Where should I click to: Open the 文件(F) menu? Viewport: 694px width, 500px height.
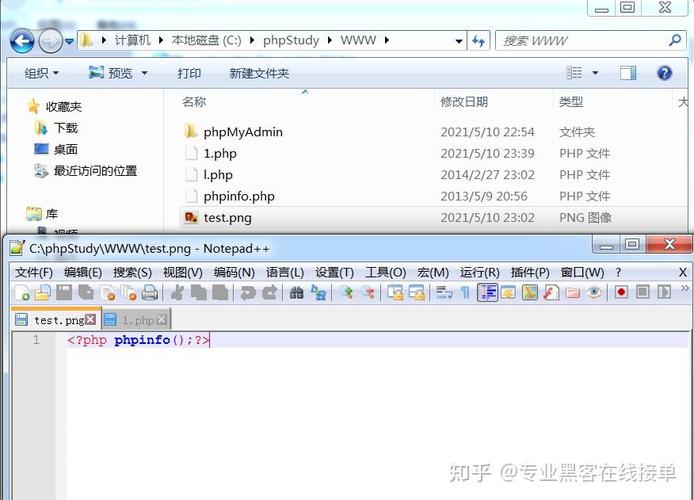[34, 272]
